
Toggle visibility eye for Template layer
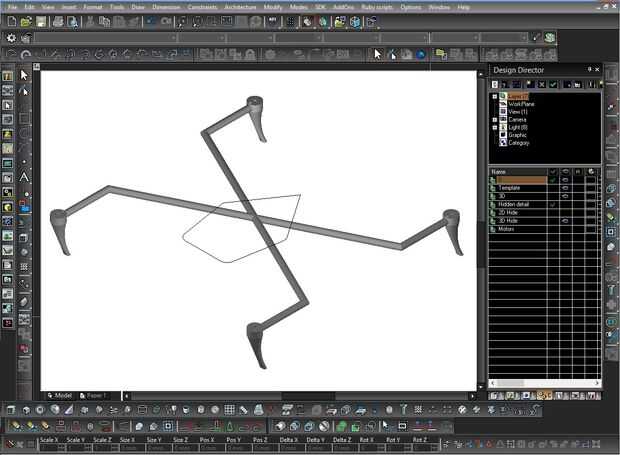tap(566, 188)
